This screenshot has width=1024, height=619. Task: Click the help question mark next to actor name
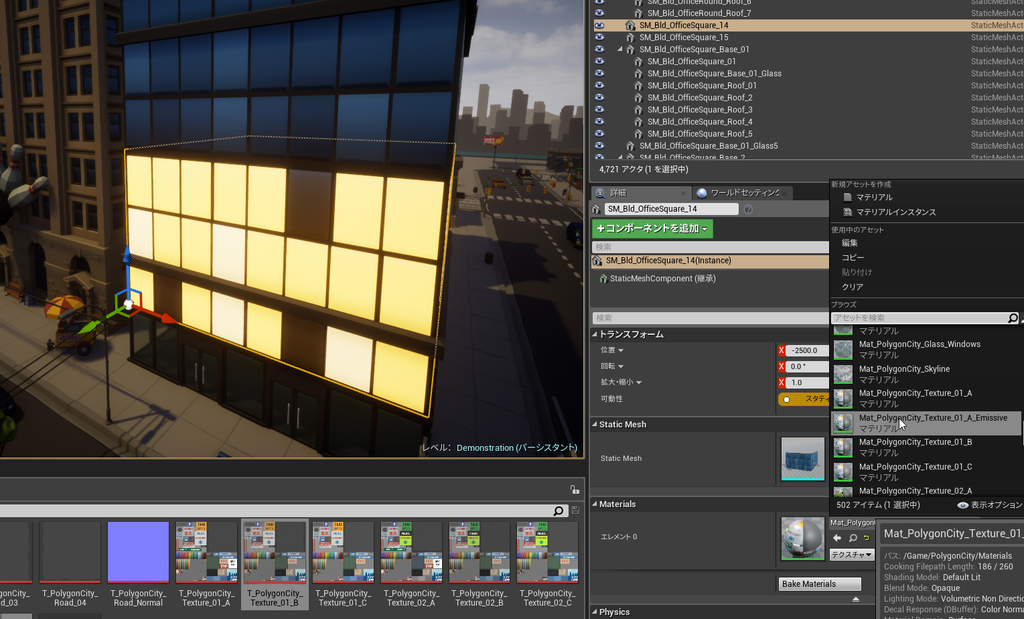click(748, 209)
